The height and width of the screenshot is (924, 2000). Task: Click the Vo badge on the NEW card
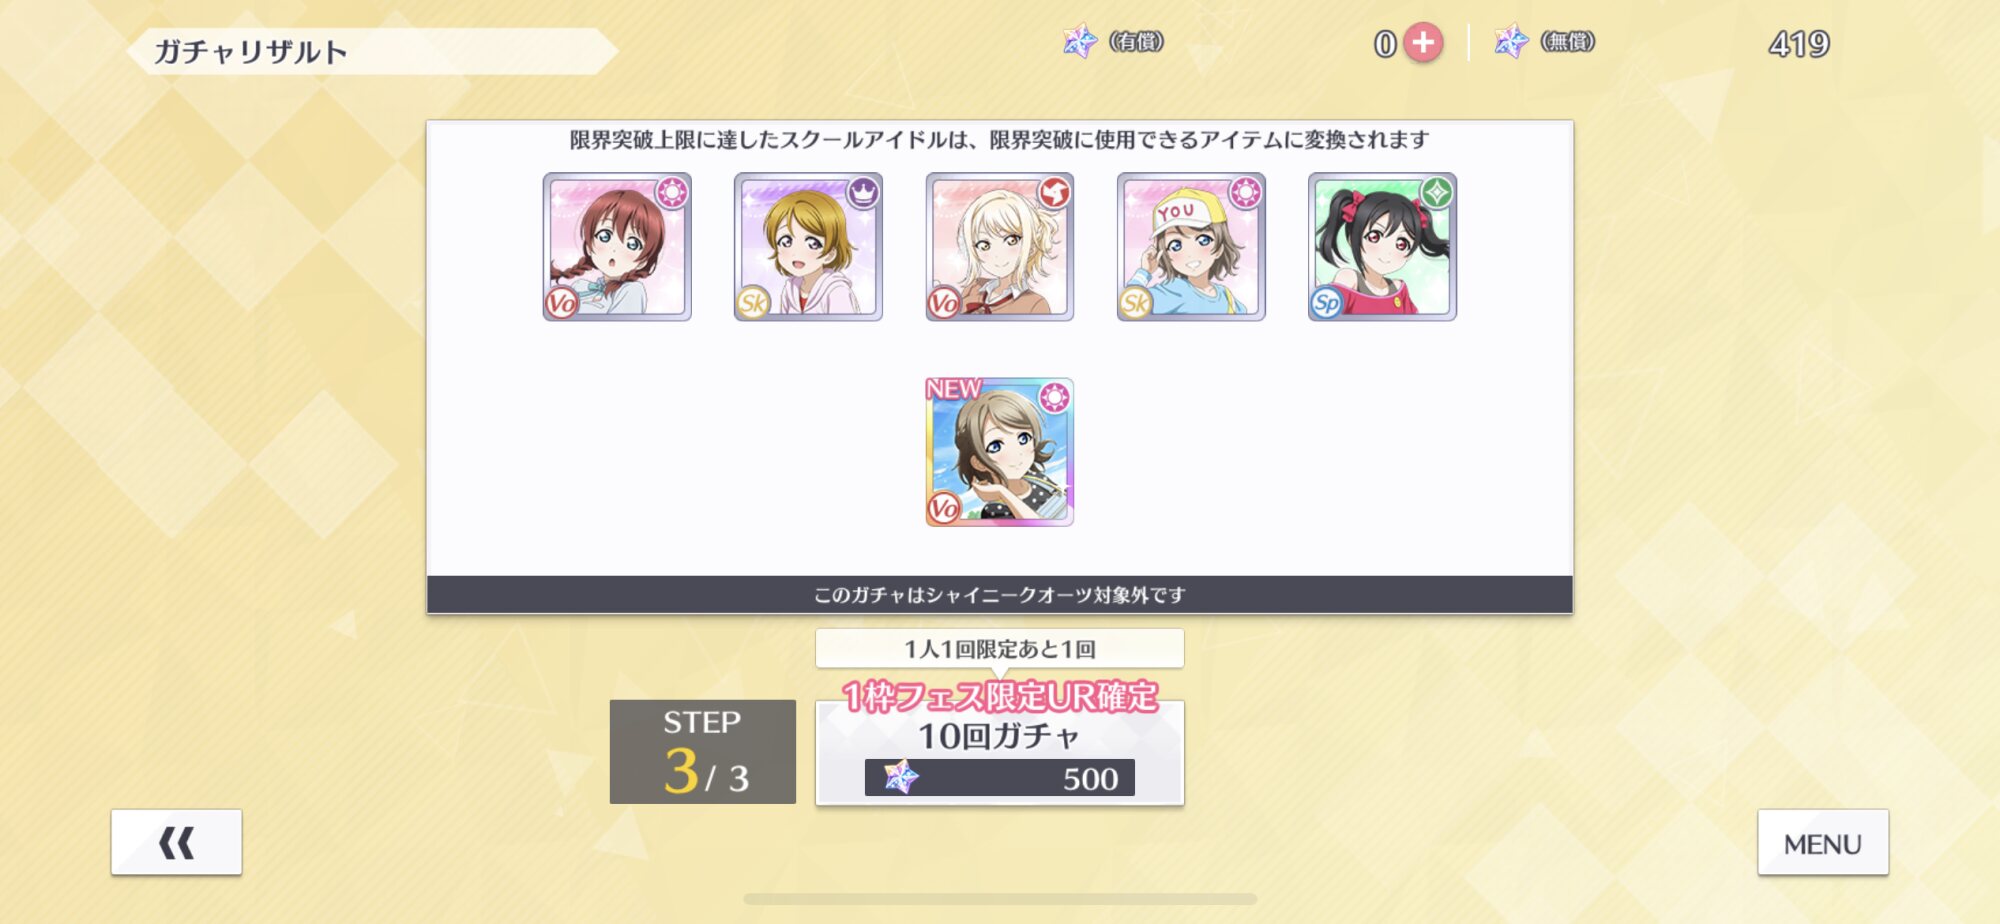pyautogui.click(x=943, y=509)
